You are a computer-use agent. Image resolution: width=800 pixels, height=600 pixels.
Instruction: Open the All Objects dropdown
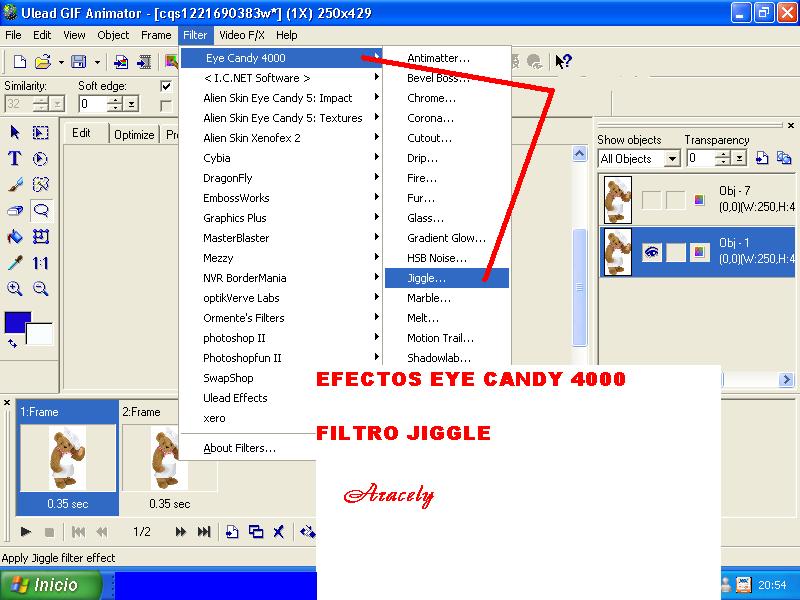tap(672, 159)
